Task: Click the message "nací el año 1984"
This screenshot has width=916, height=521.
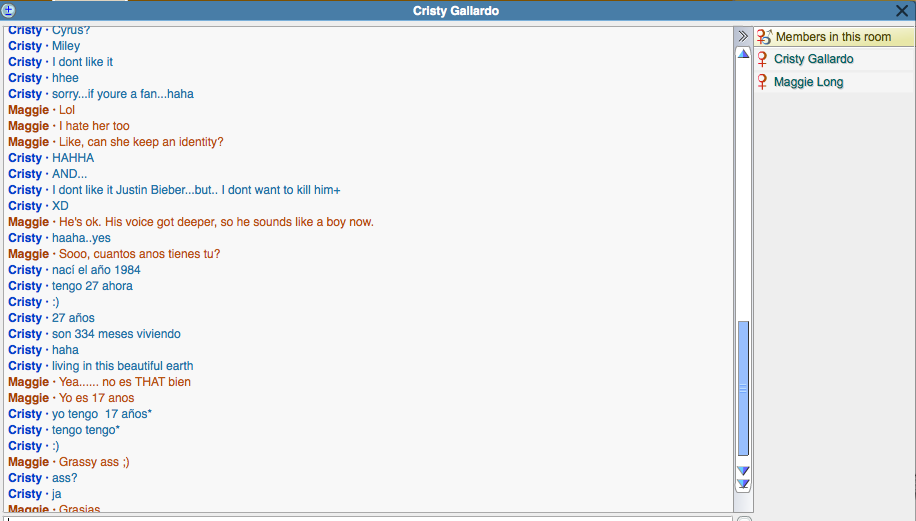Action: [96, 270]
